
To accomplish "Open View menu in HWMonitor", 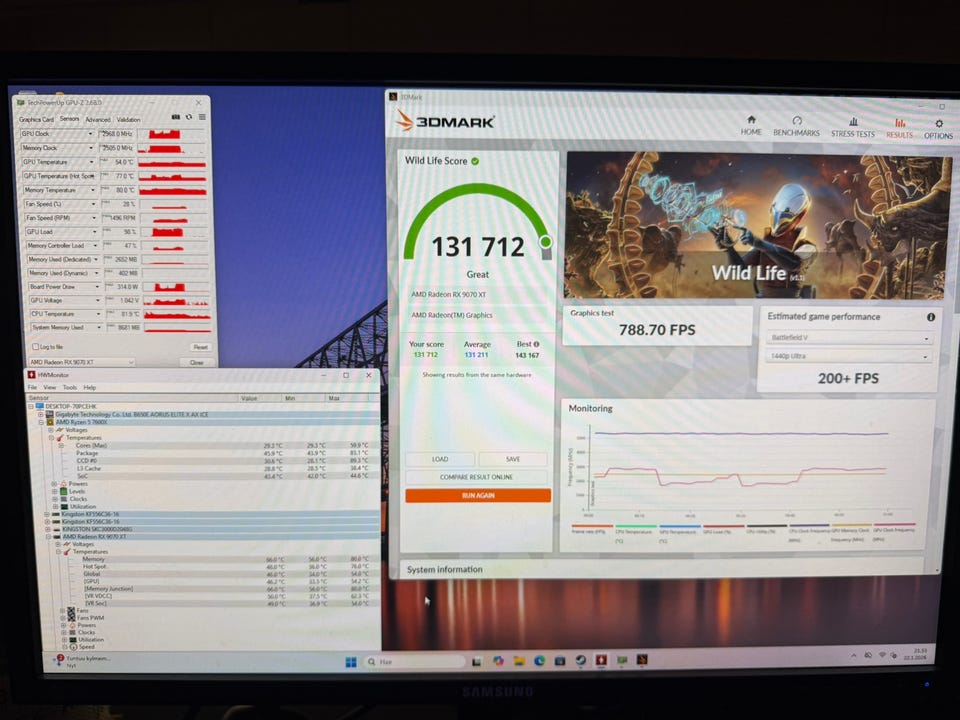I will click(50, 388).
